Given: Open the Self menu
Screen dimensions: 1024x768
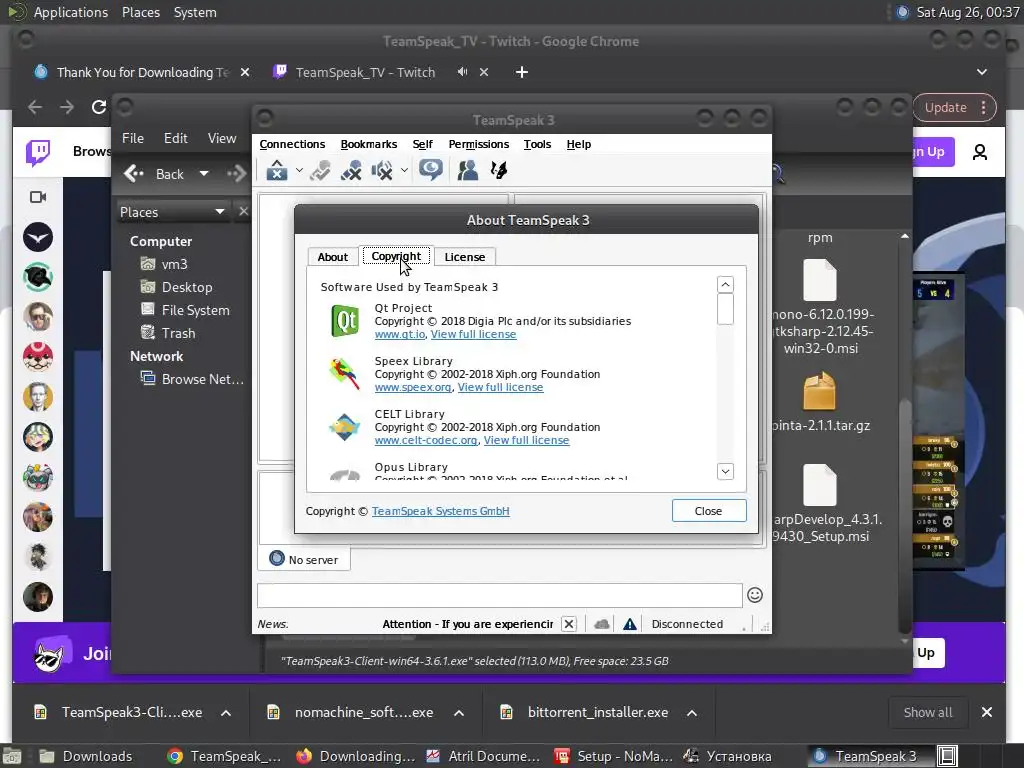Looking at the screenshot, I should point(423,144).
